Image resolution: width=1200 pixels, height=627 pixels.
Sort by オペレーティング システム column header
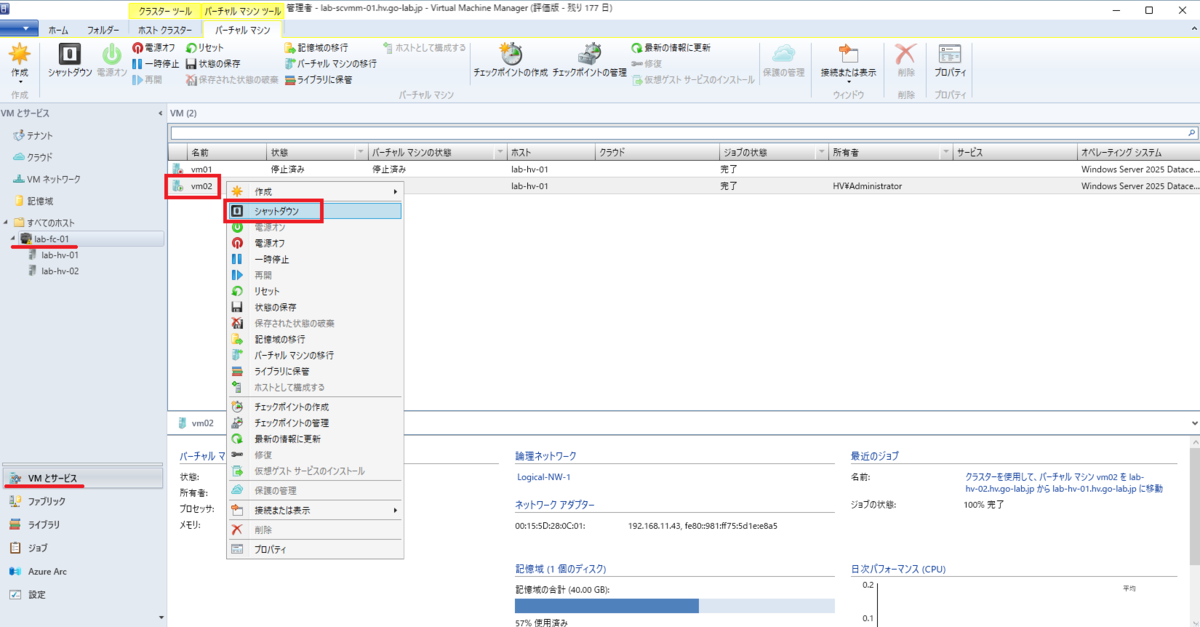pyautogui.click(x=1138, y=153)
